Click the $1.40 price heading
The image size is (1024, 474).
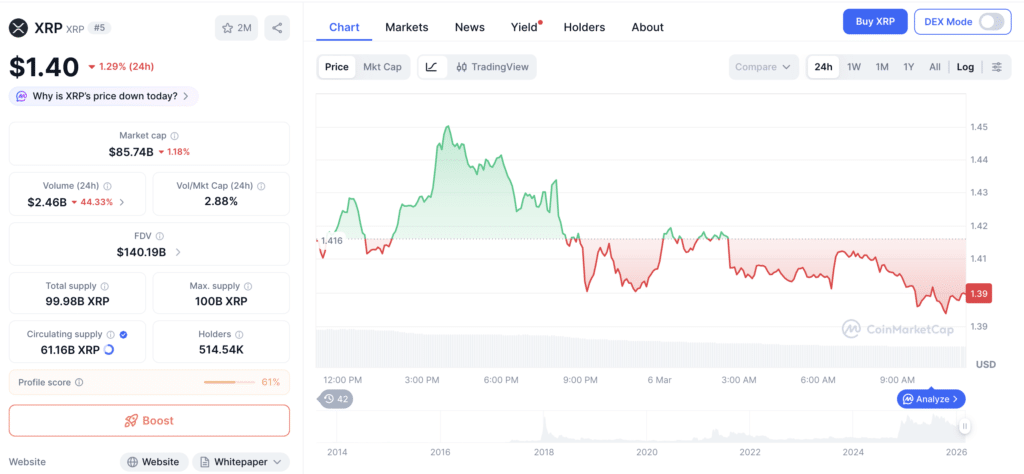click(44, 67)
